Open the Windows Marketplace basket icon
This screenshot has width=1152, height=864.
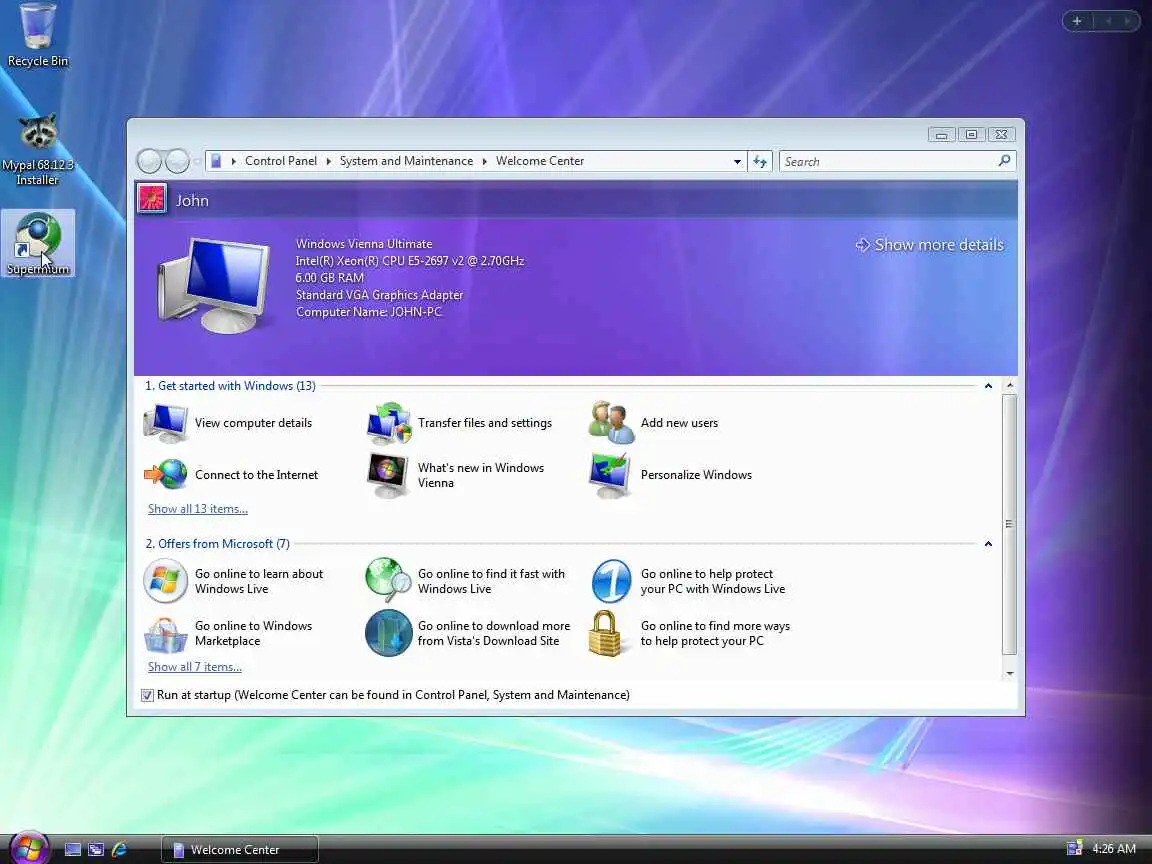[x=165, y=634]
